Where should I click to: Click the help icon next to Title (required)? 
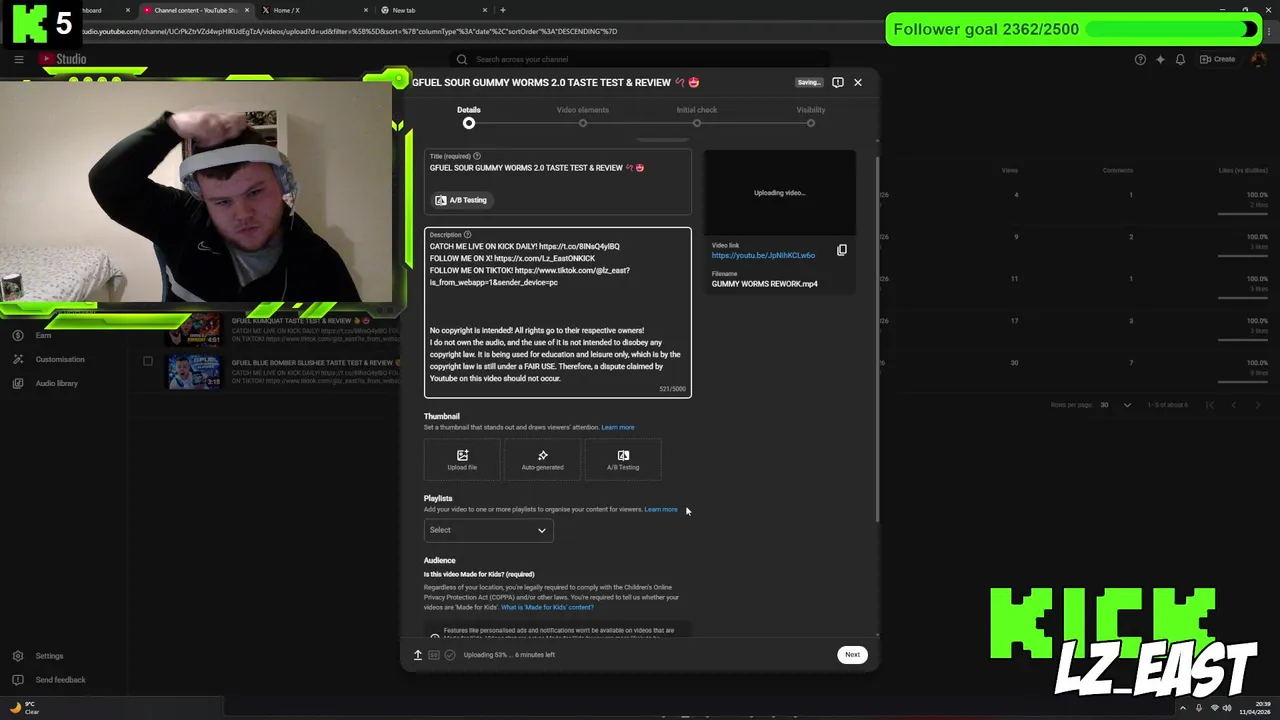pyautogui.click(x=477, y=156)
